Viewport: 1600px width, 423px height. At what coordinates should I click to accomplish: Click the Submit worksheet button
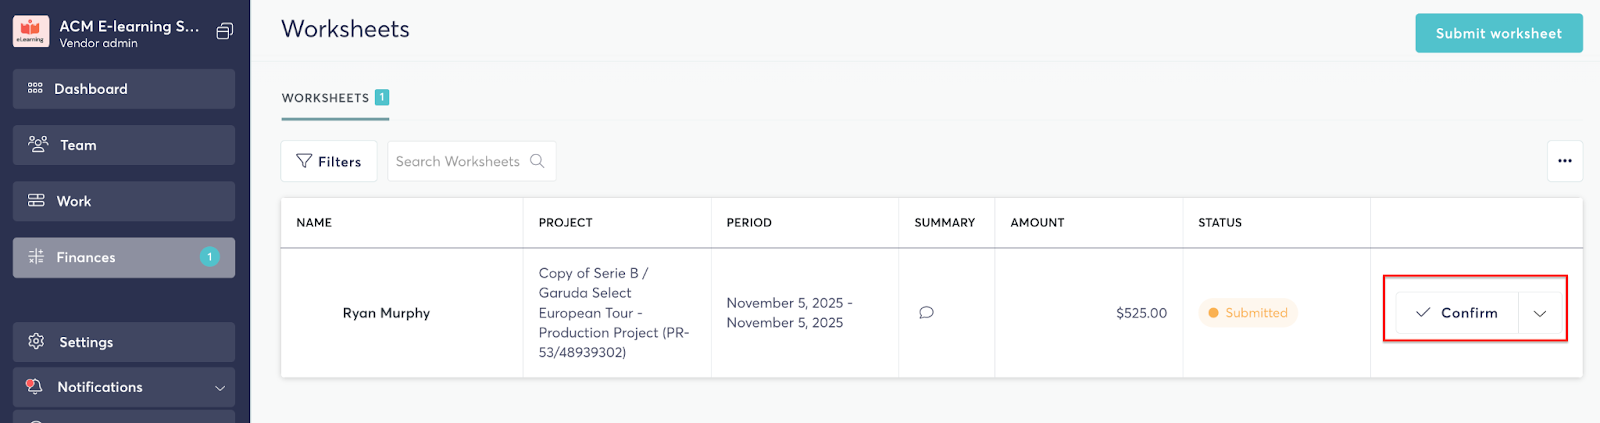[1498, 33]
